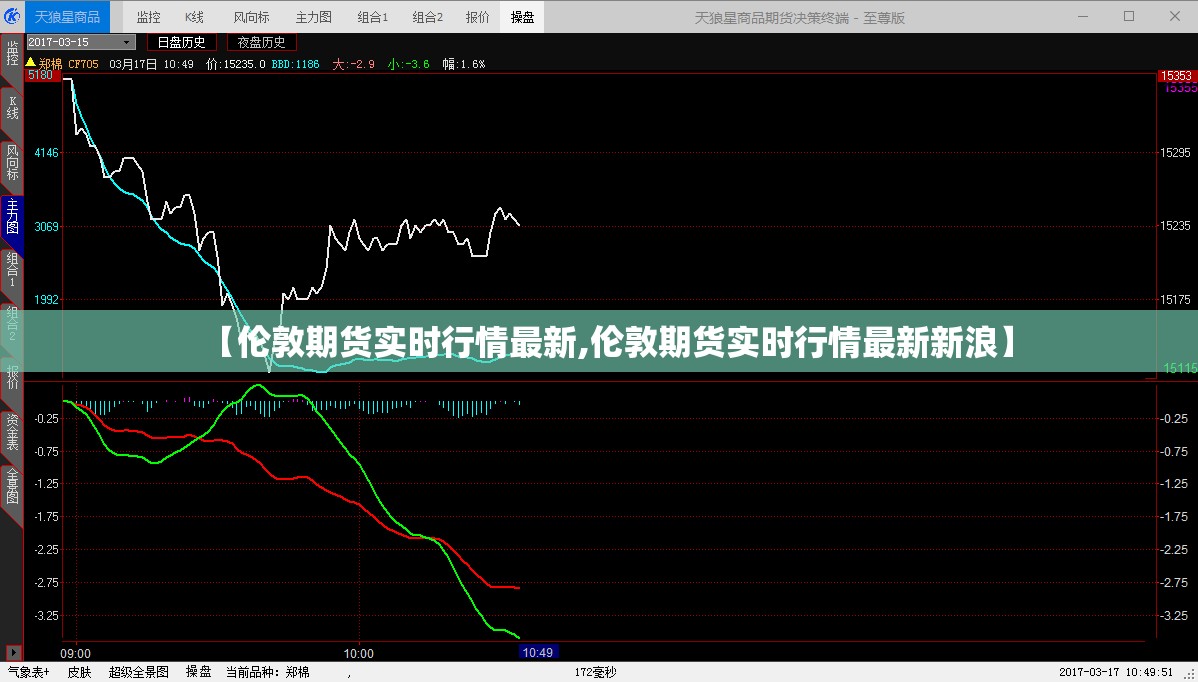
Task: Click the 小:-3.6 value
Action: 409,64
